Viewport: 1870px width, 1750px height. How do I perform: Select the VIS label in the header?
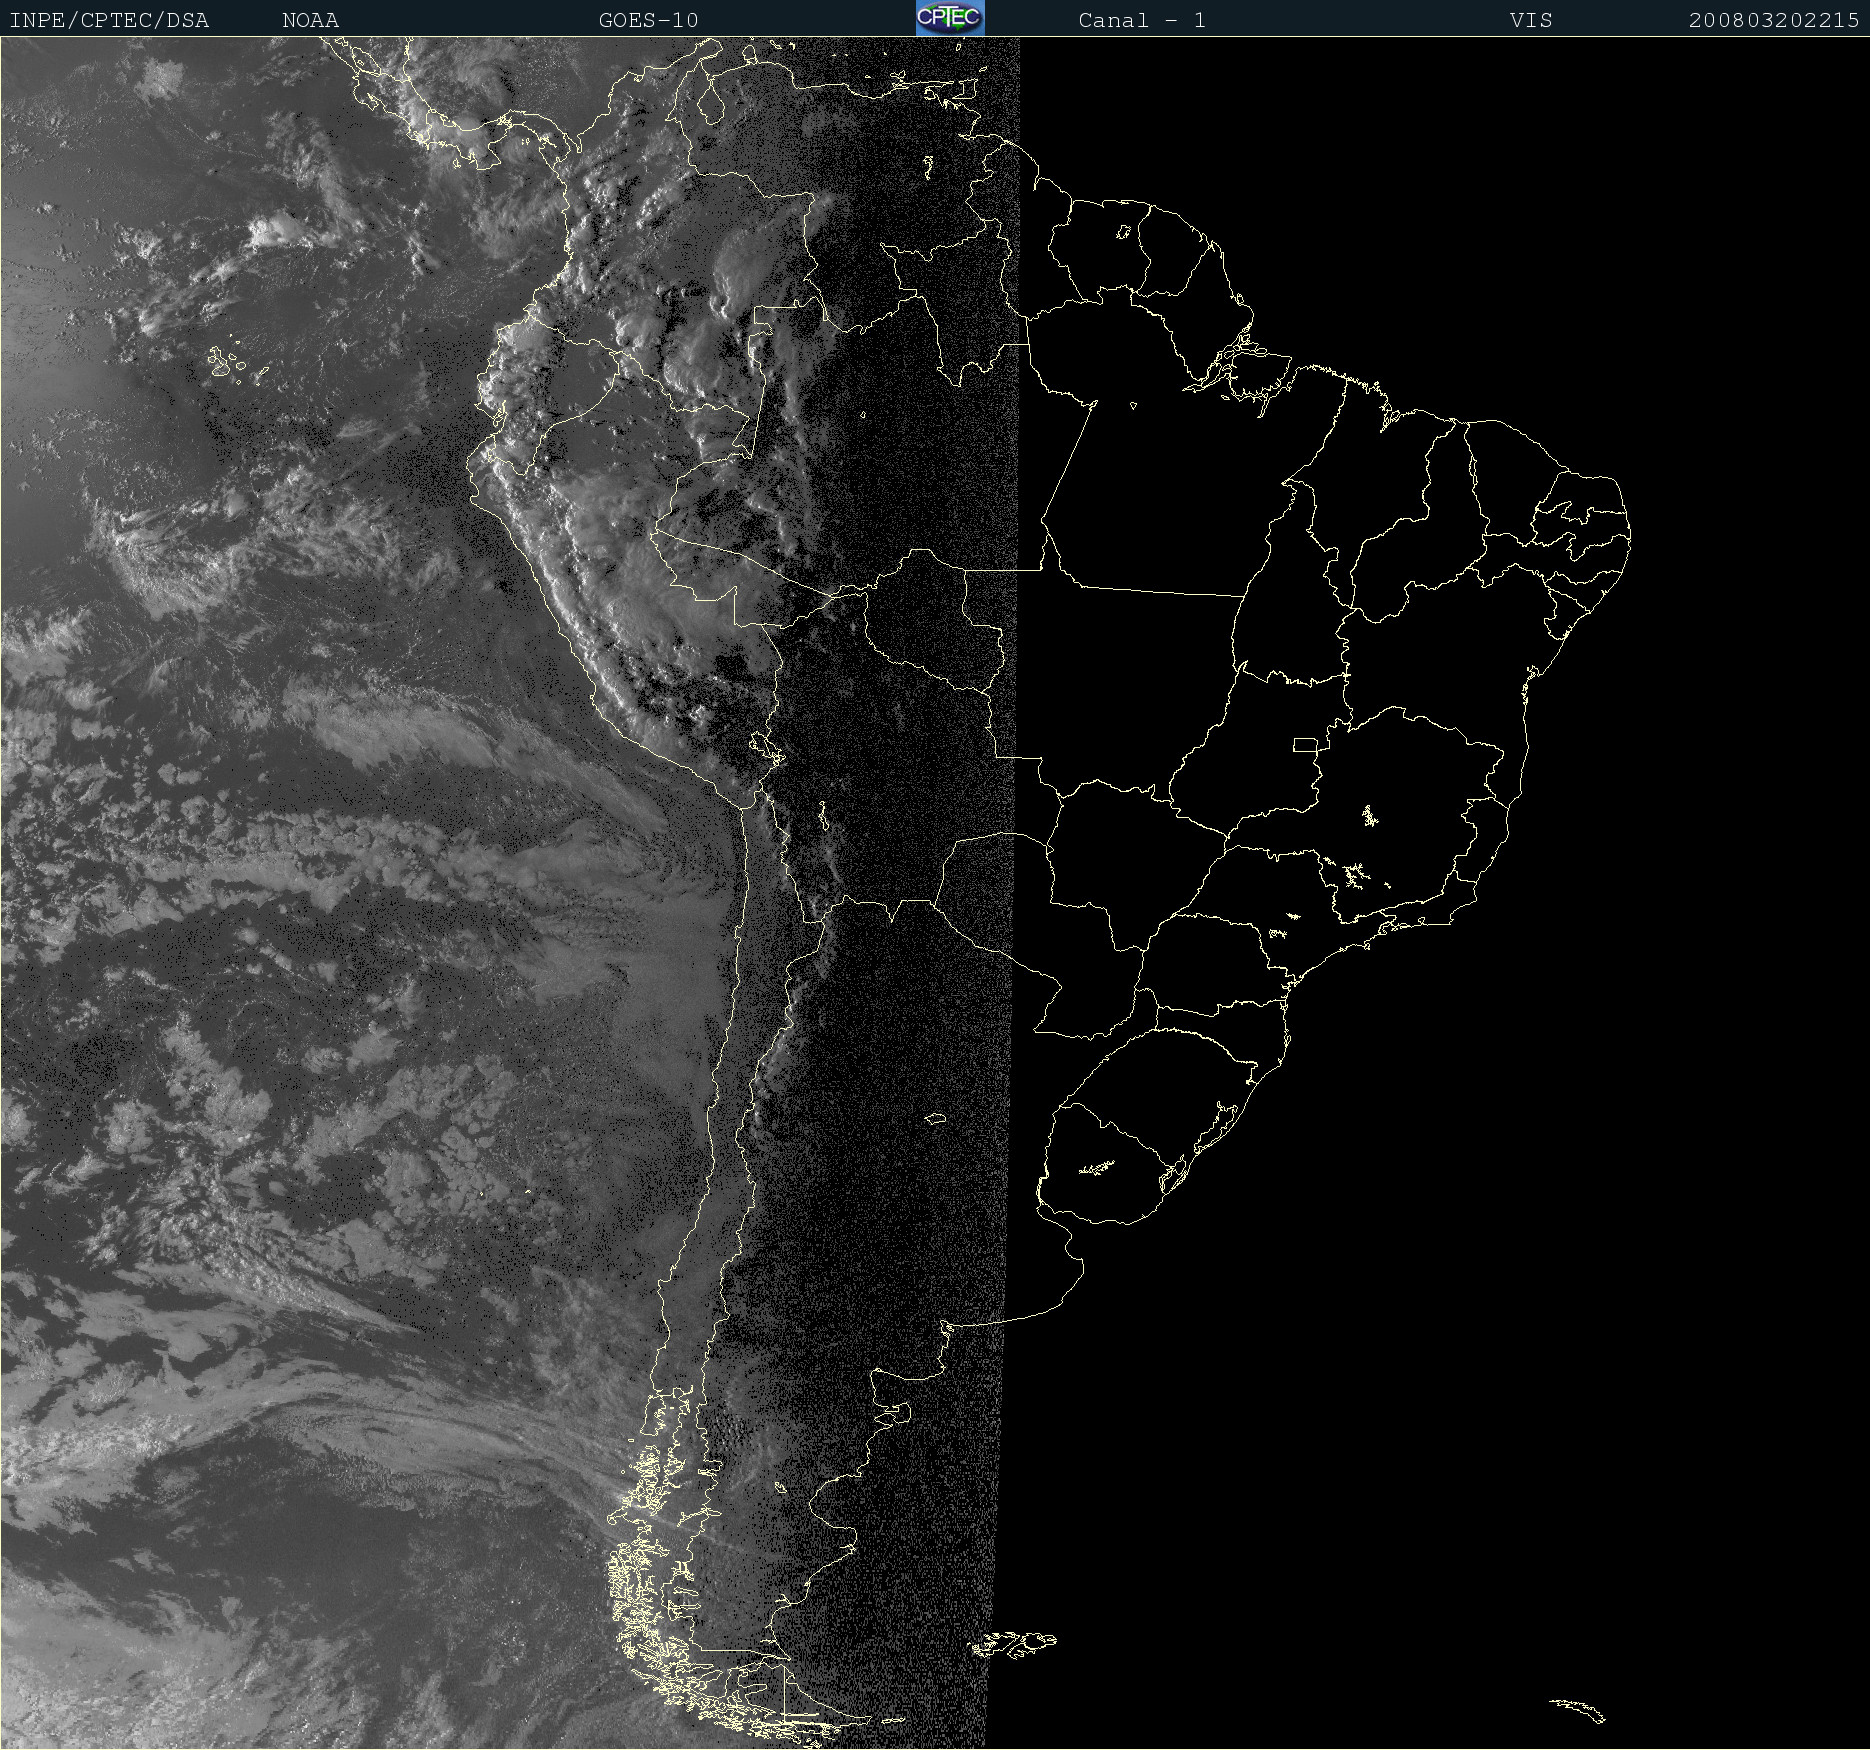1531,20
